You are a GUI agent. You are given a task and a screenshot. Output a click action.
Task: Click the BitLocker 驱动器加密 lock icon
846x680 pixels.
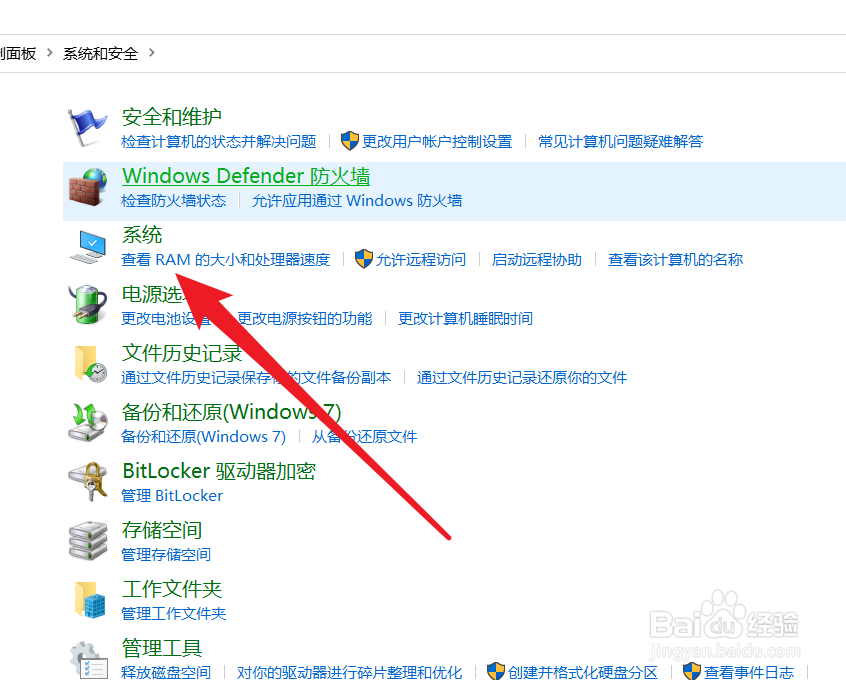(x=88, y=482)
